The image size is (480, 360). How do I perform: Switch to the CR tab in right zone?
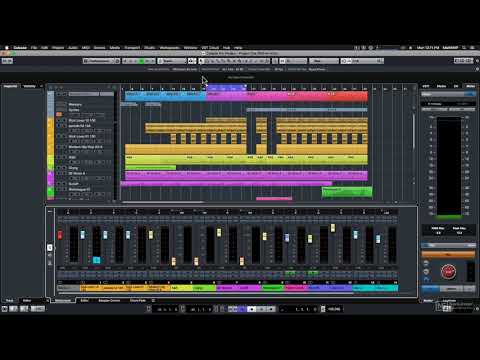[456, 86]
